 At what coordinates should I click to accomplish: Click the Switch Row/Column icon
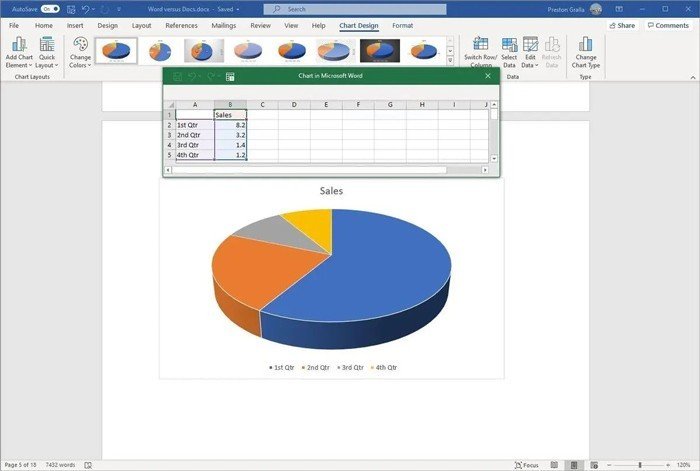481,50
